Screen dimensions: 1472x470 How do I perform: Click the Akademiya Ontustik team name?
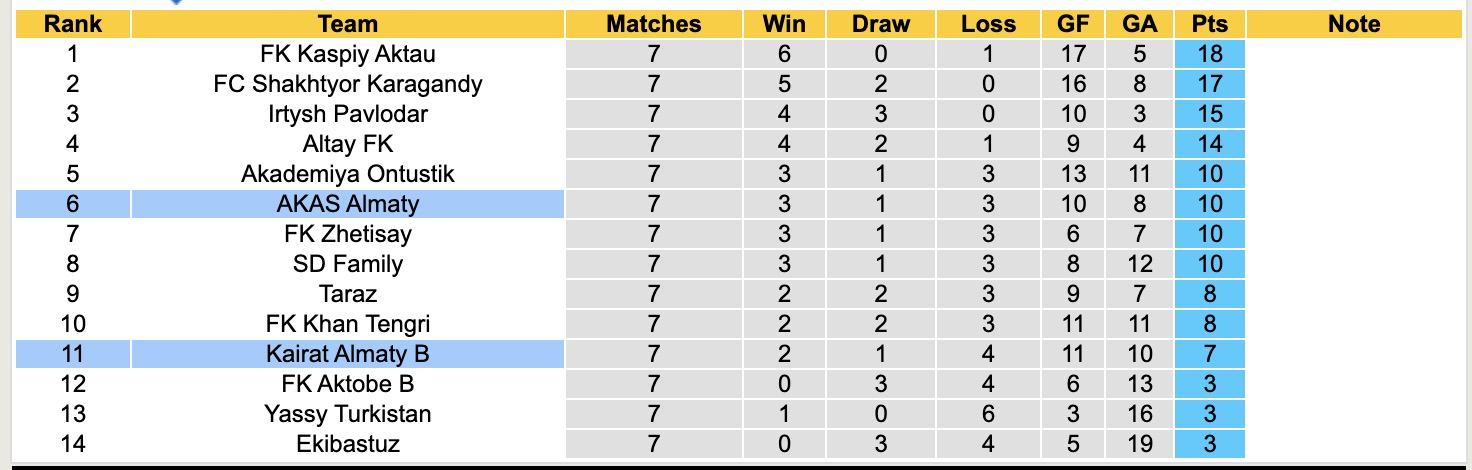(x=347, y=174)
